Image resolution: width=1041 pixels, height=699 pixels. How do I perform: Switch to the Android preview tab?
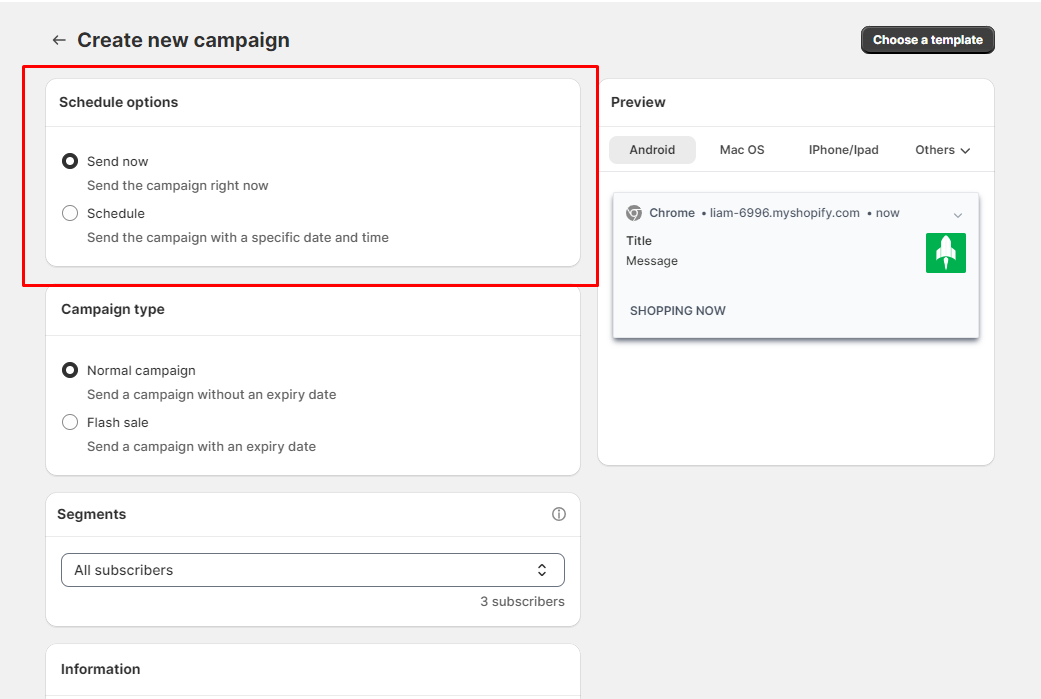point(652,150)
